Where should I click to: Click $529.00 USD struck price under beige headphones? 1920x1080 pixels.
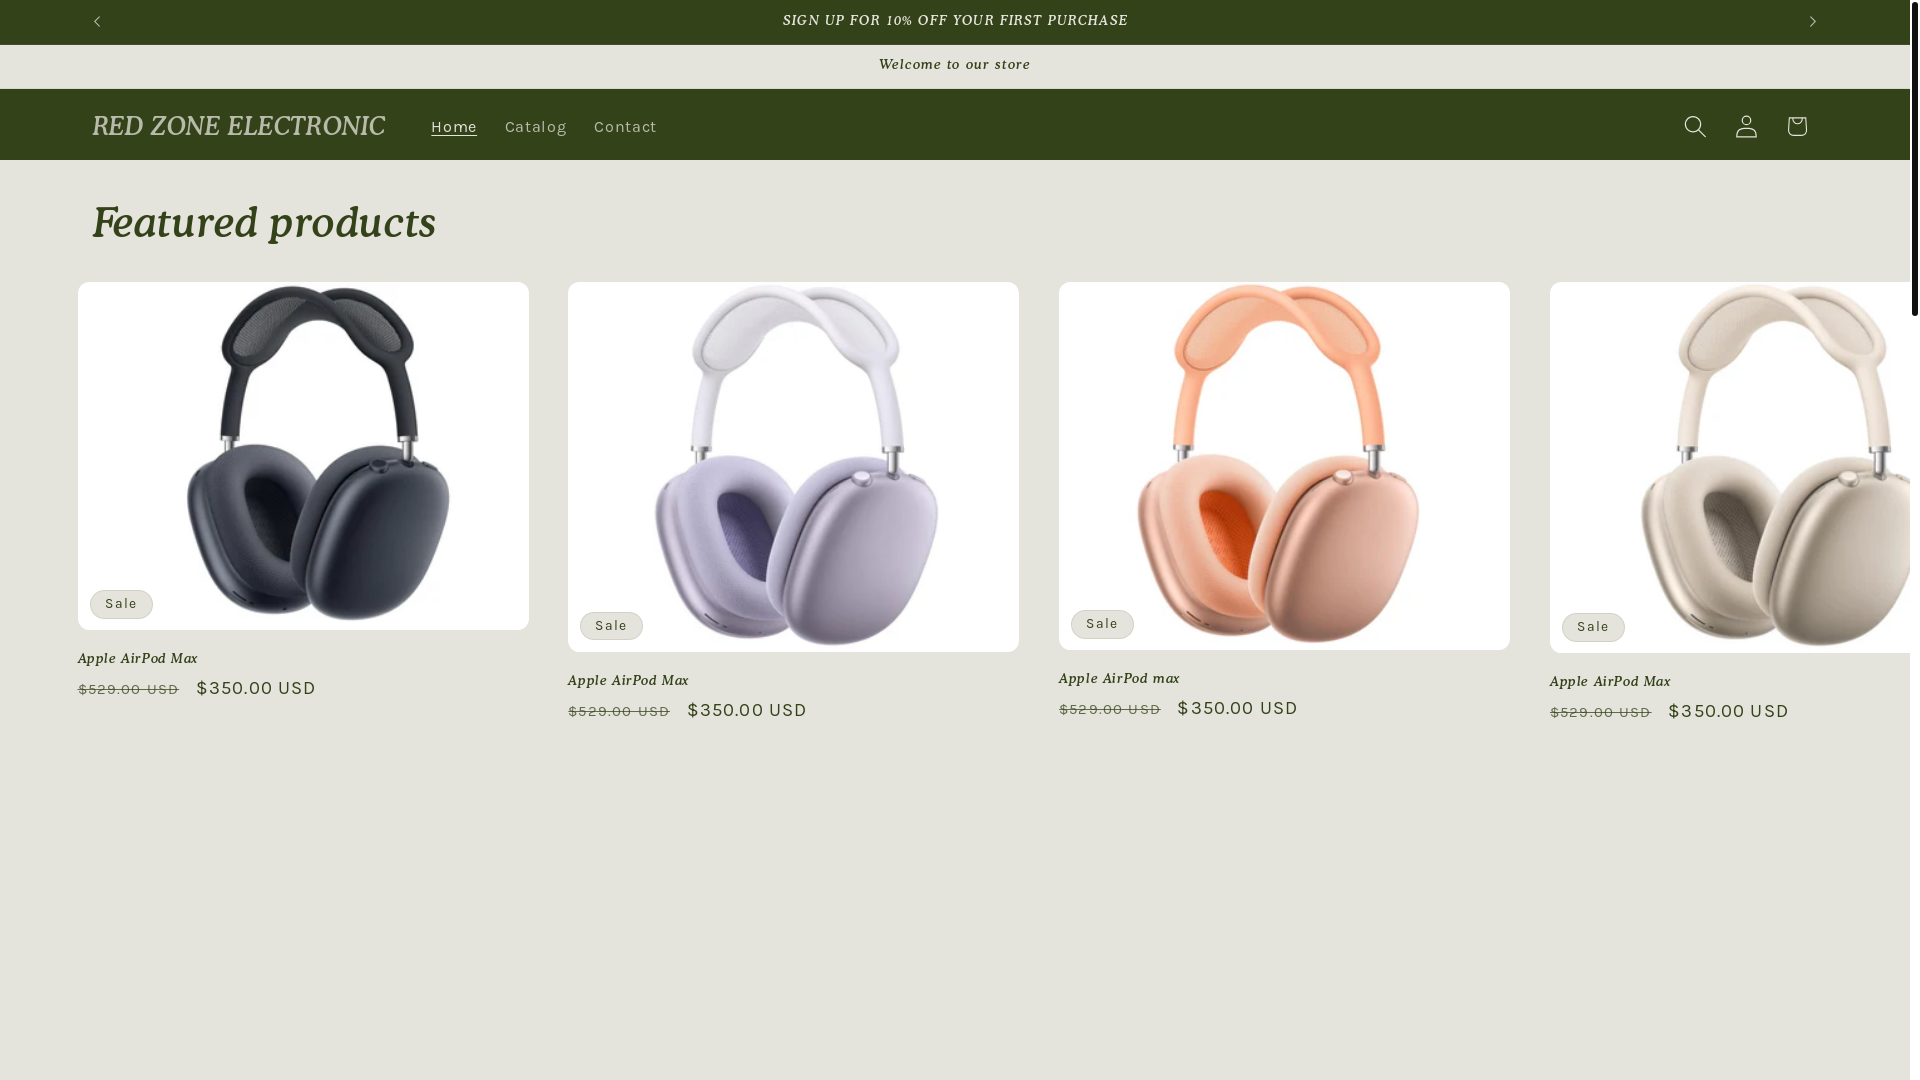click(1600, 712)
